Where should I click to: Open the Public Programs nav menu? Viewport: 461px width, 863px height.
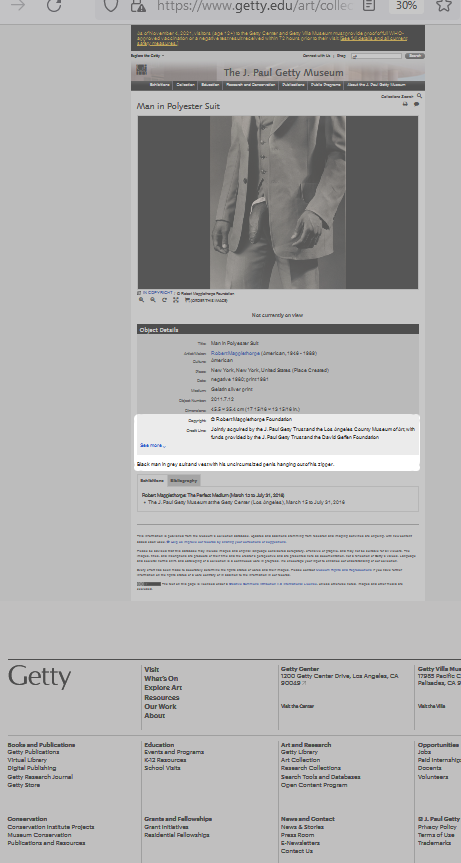pos(326,85)
